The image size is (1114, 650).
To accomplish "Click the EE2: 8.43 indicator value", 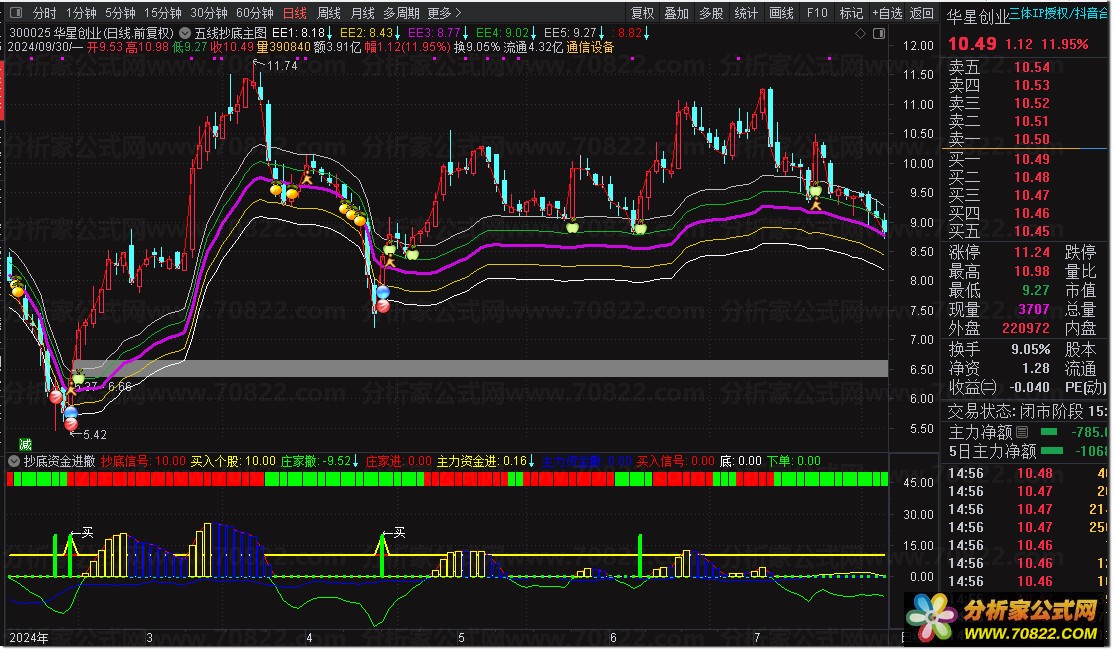I will click(367, 33).
